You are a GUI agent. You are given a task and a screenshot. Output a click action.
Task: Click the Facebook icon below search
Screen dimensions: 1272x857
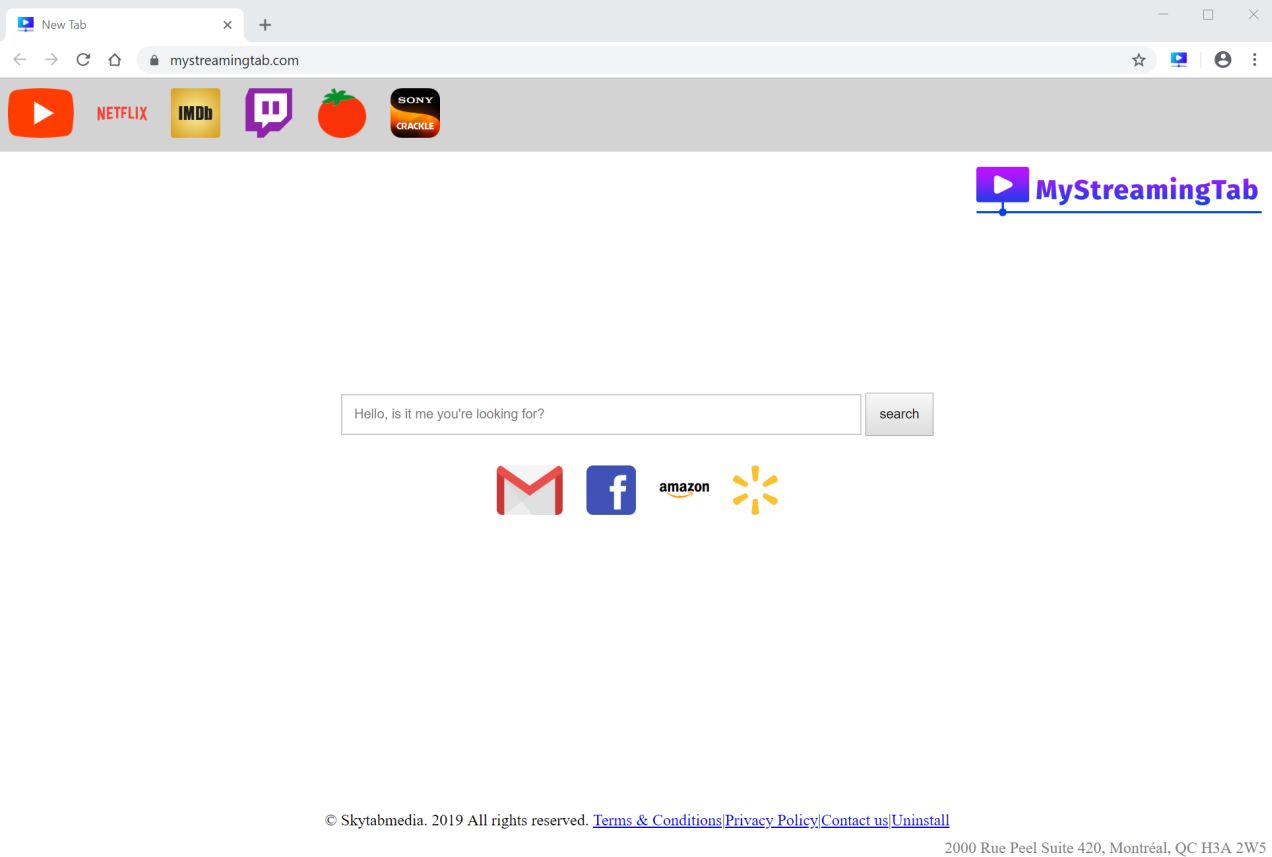(x=610, y=490)
